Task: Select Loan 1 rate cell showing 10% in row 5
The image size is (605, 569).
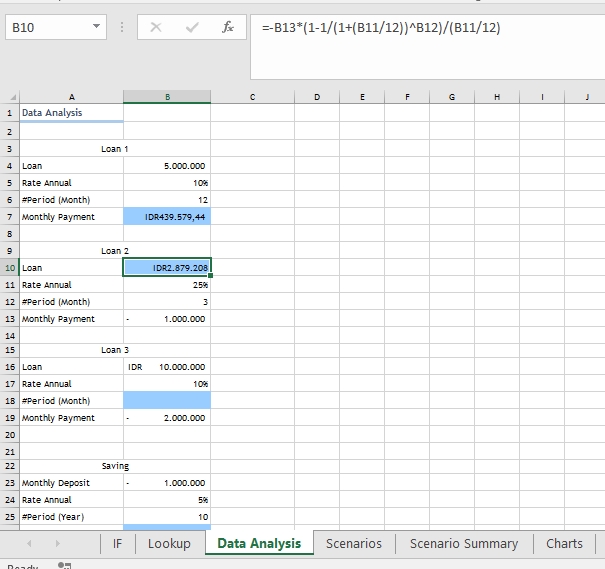Action: [x=167, y=183]
